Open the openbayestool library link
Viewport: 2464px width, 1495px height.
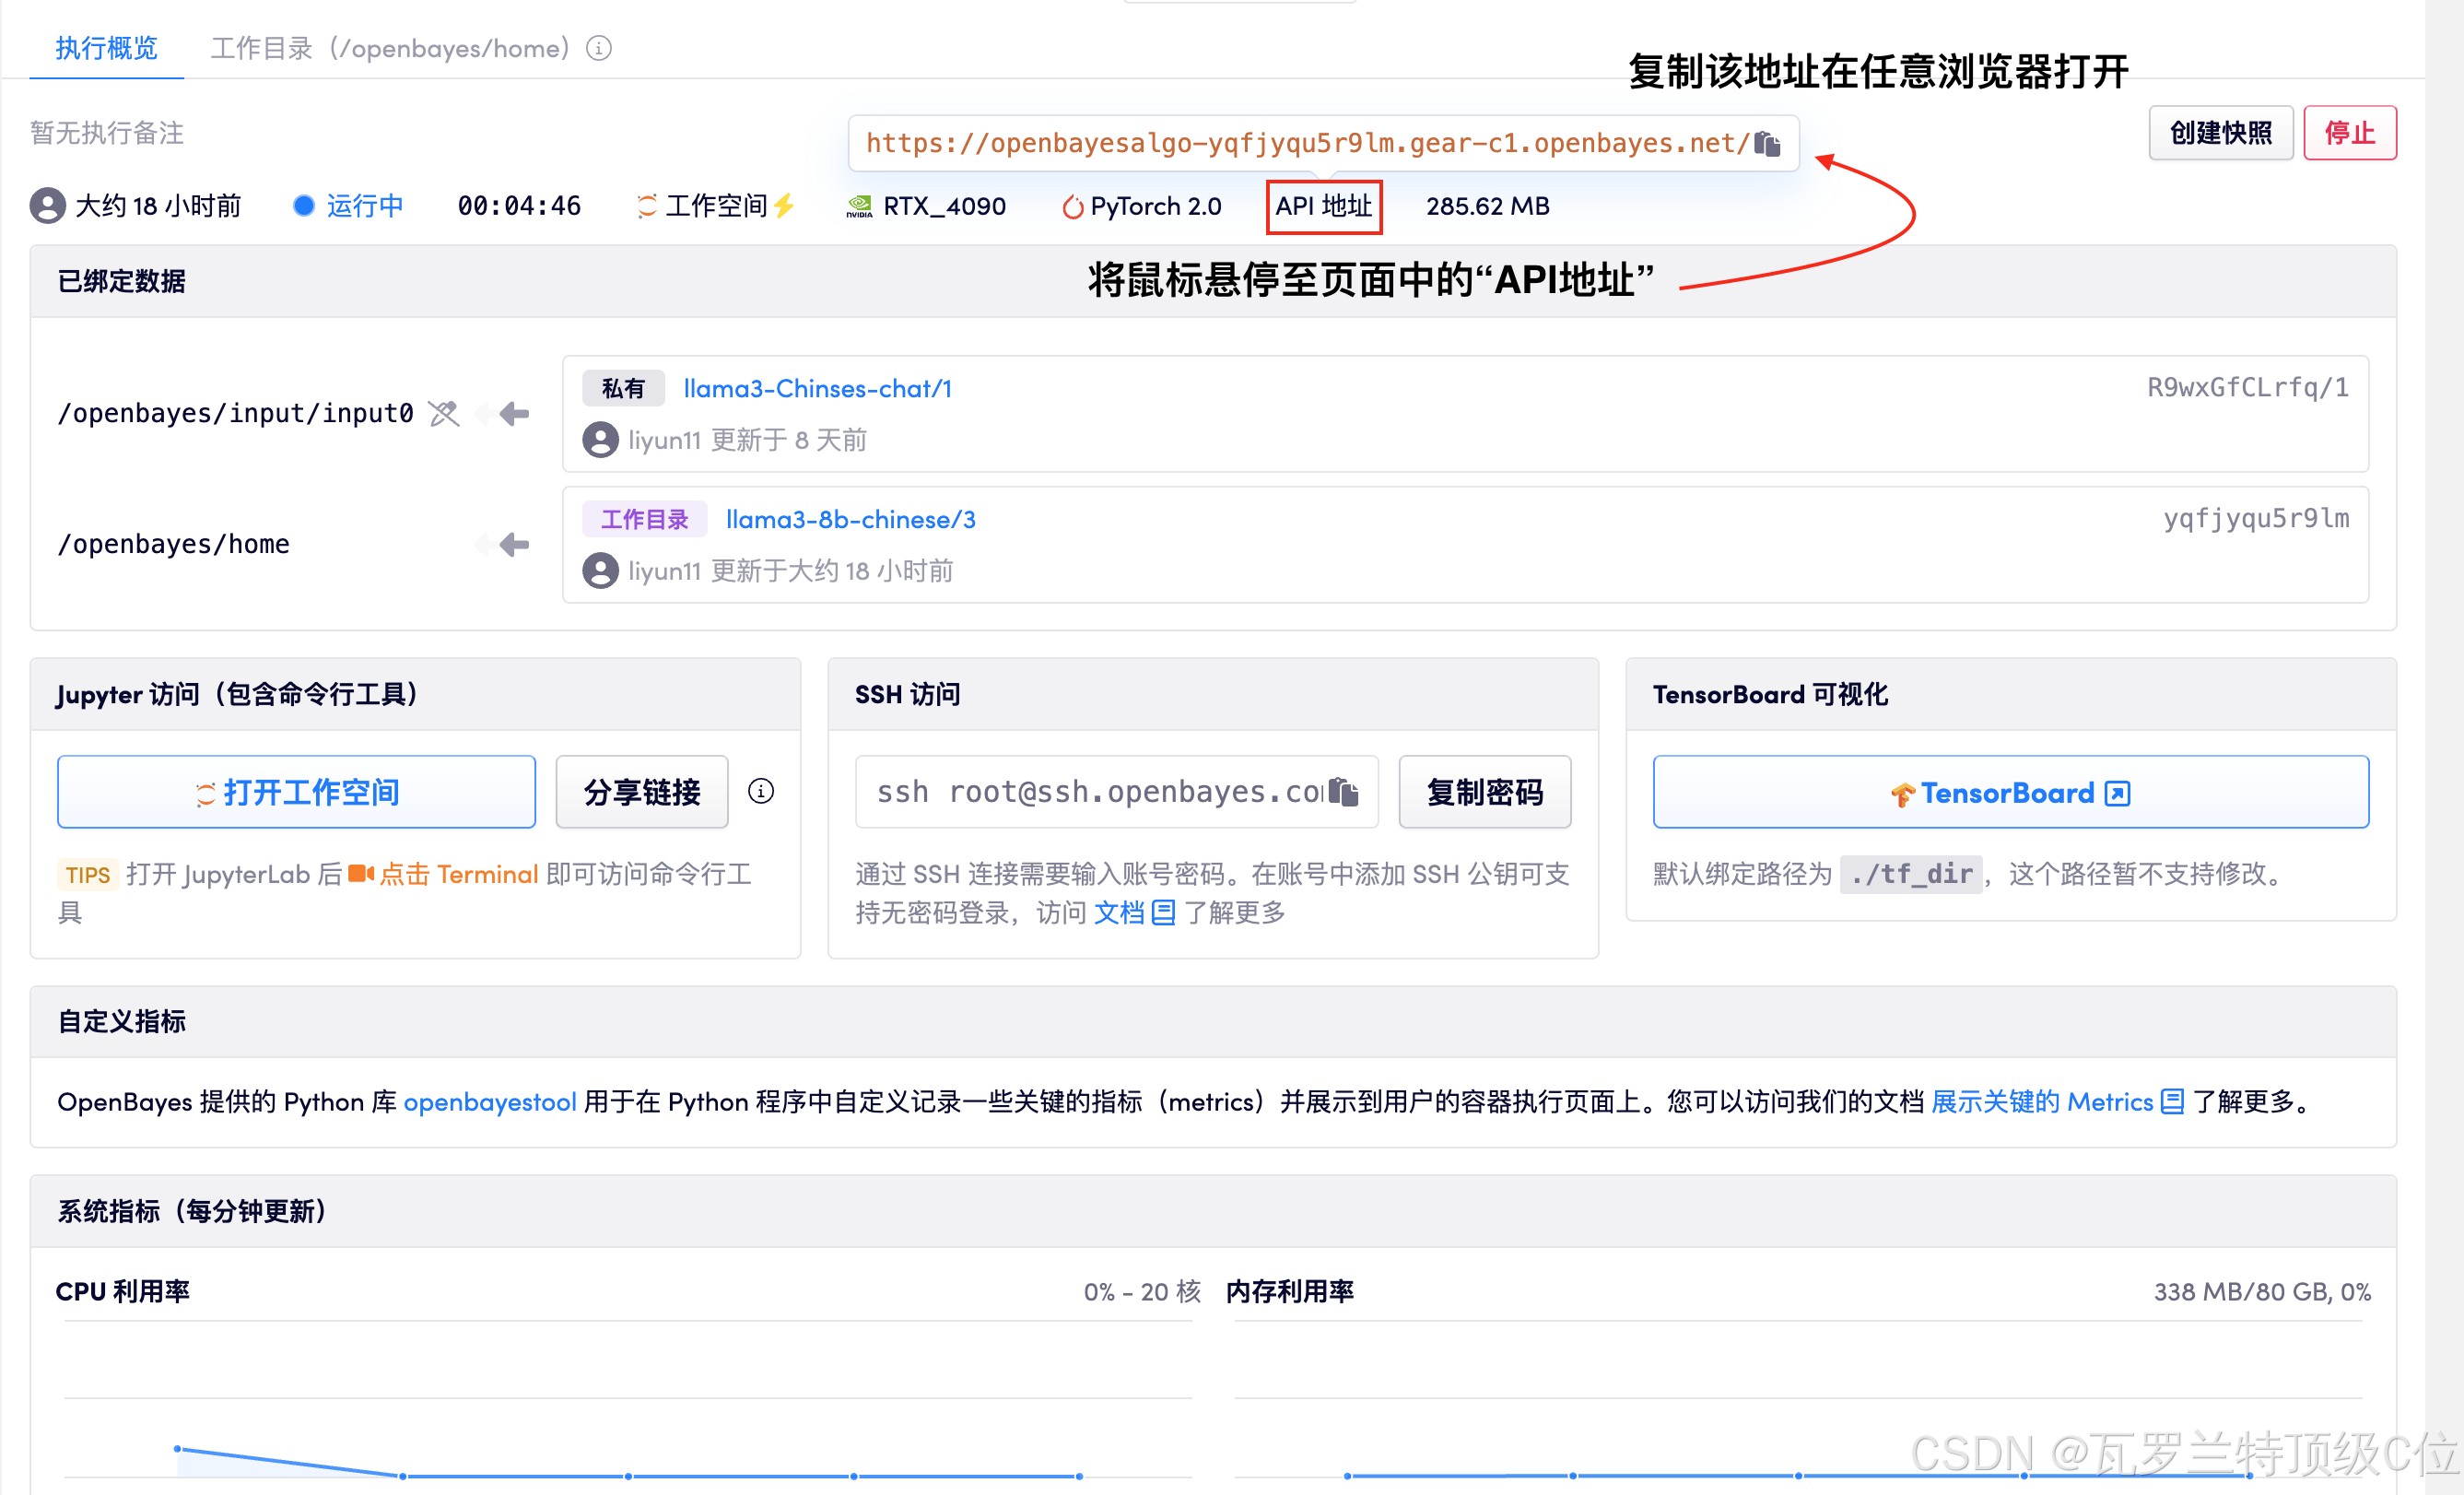[489, 1101]
